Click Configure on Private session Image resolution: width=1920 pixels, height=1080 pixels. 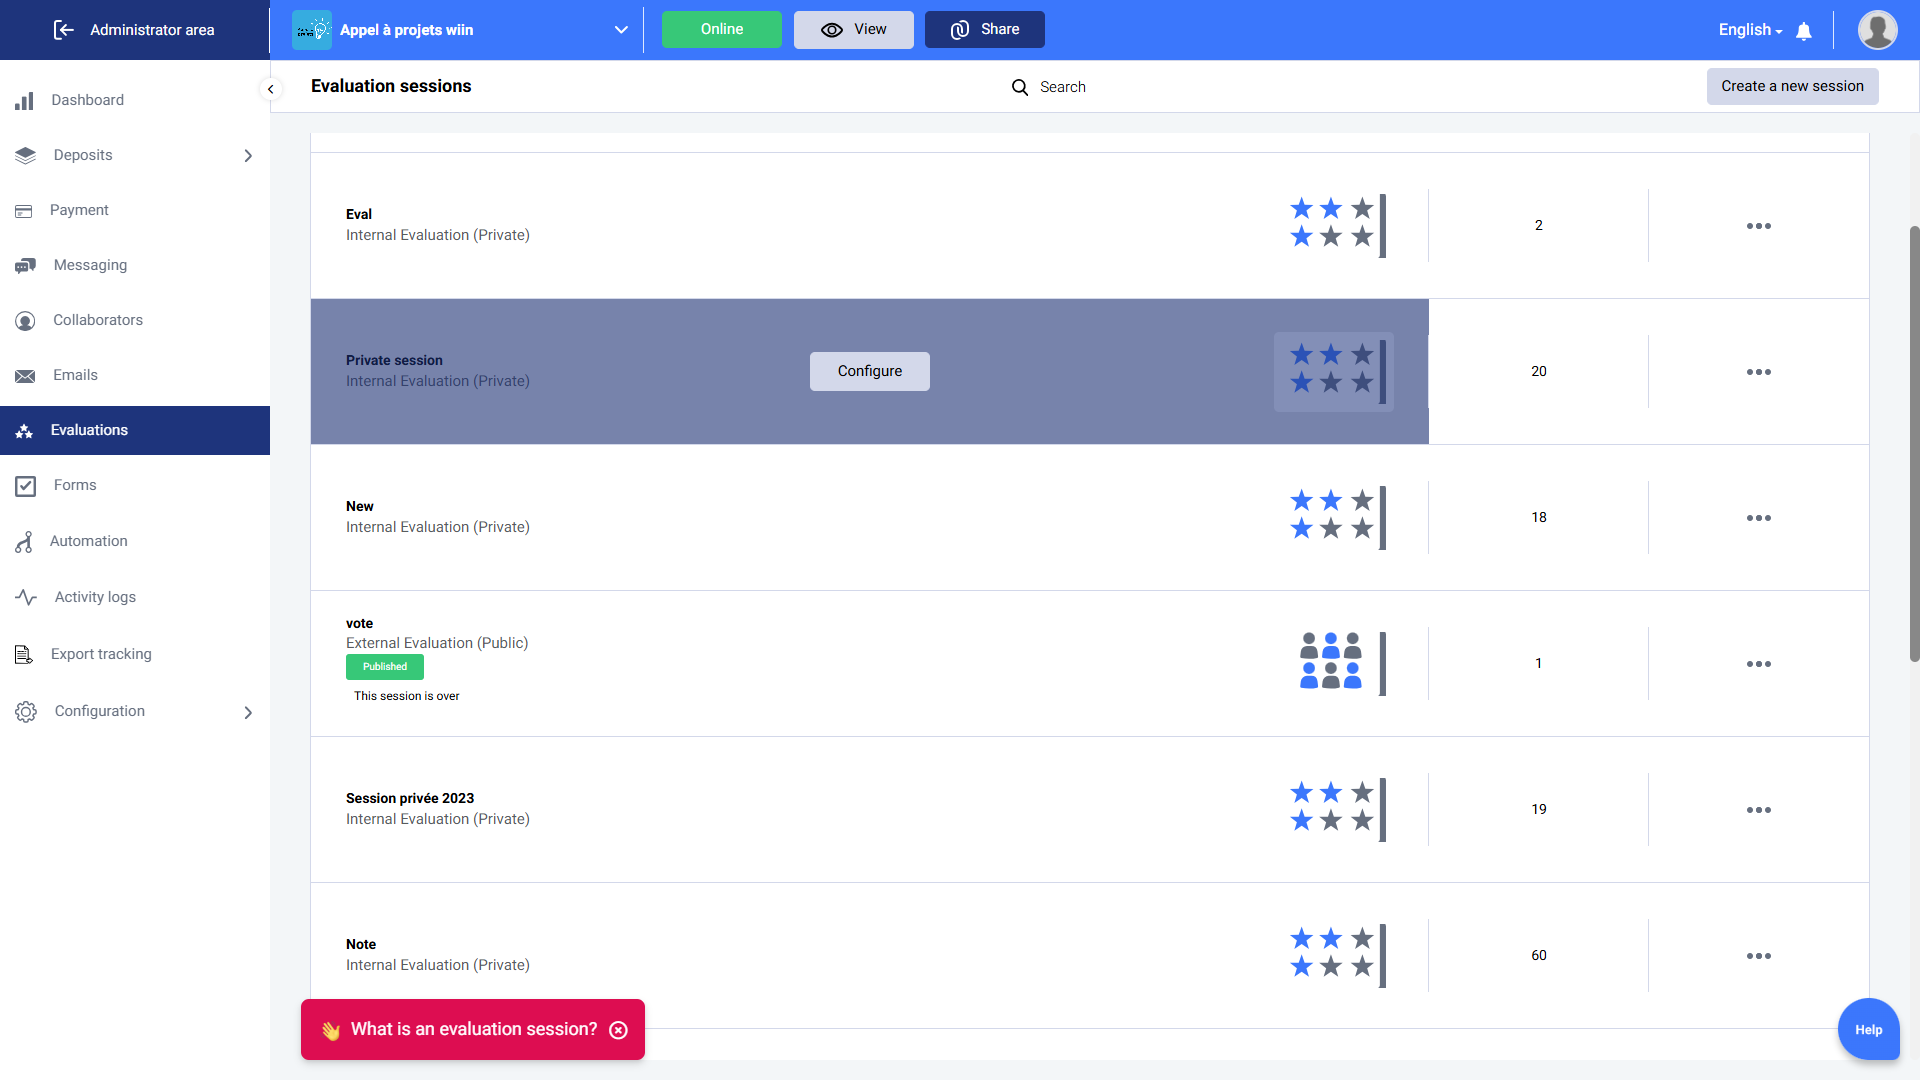pos(869,371)
